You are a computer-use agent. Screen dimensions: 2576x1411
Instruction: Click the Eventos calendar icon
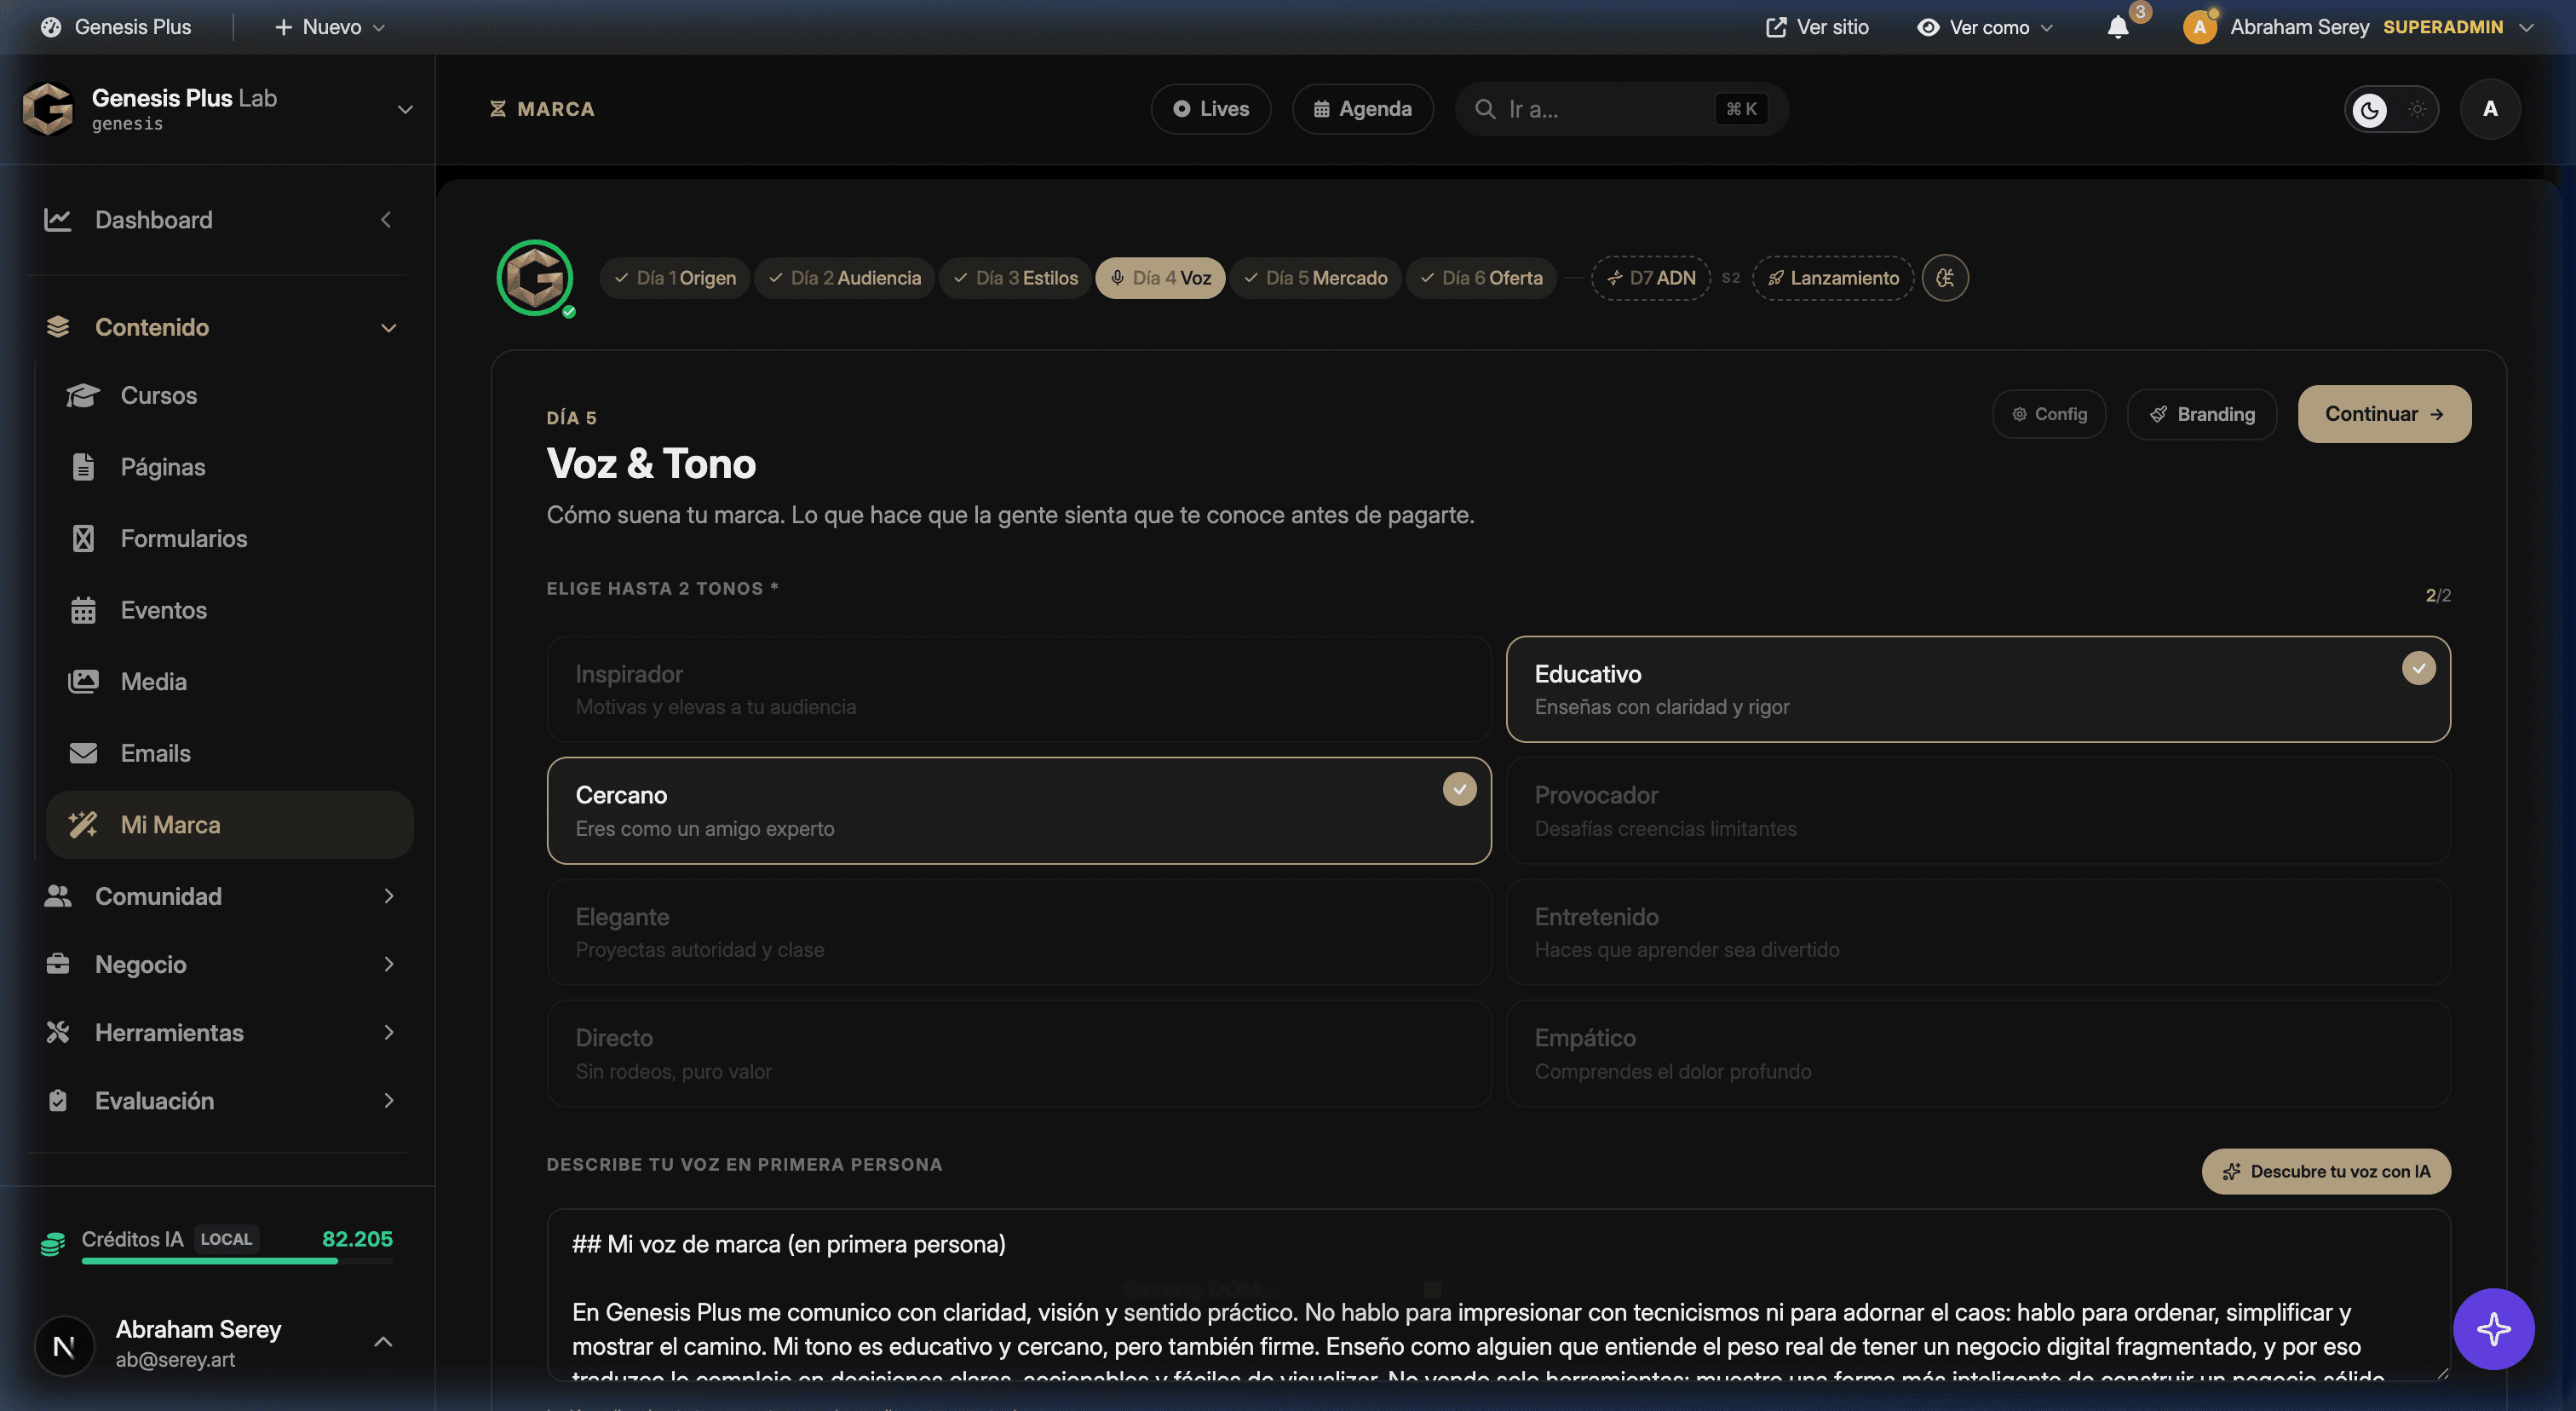[83, 610]
